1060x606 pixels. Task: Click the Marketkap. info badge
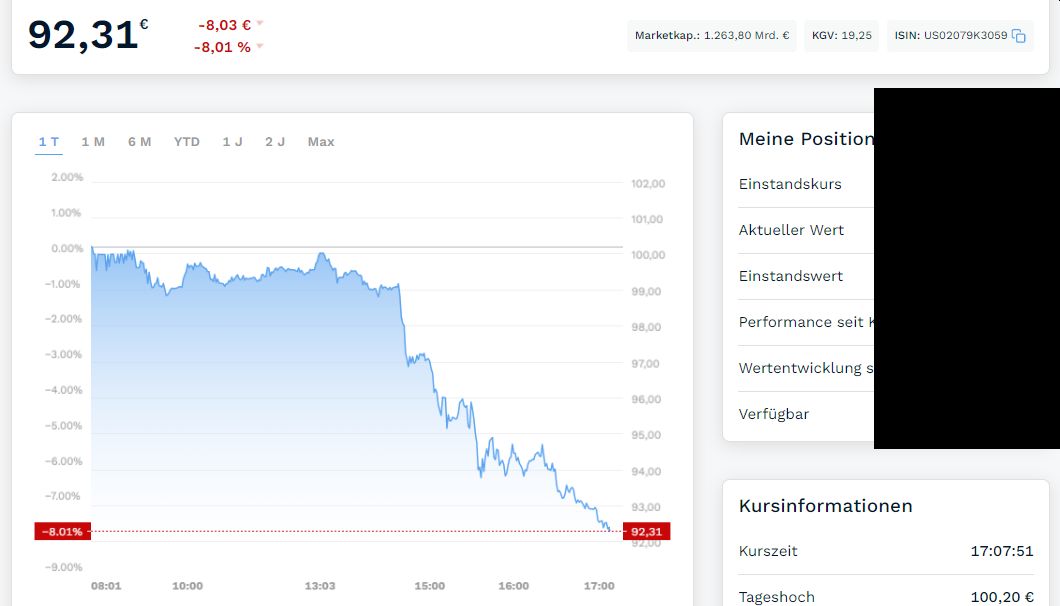[x=712, y=36]
